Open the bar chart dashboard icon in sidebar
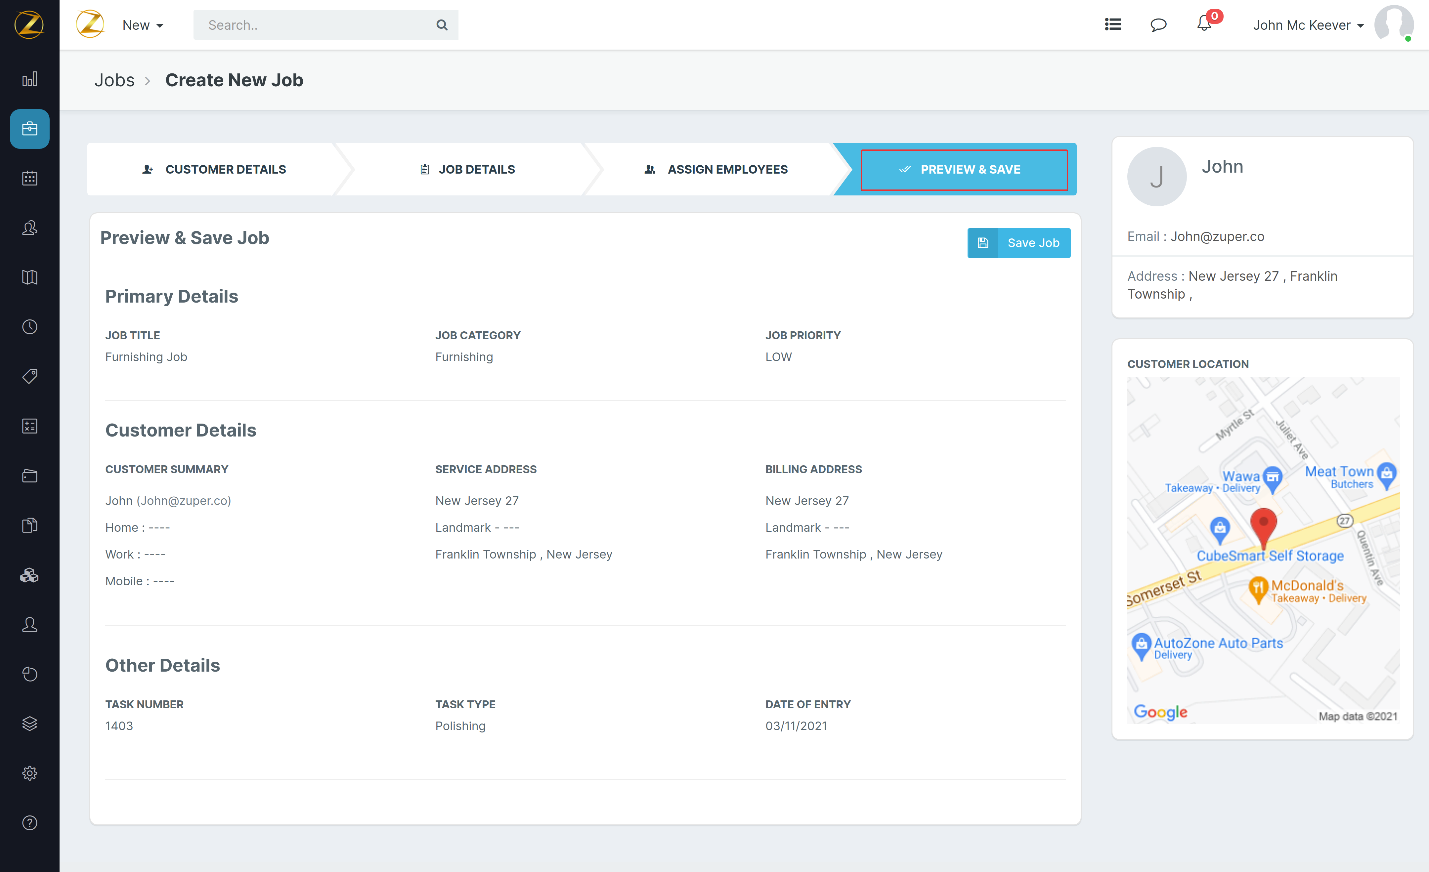The image size is (1429, 872). [x=30, y=79]
